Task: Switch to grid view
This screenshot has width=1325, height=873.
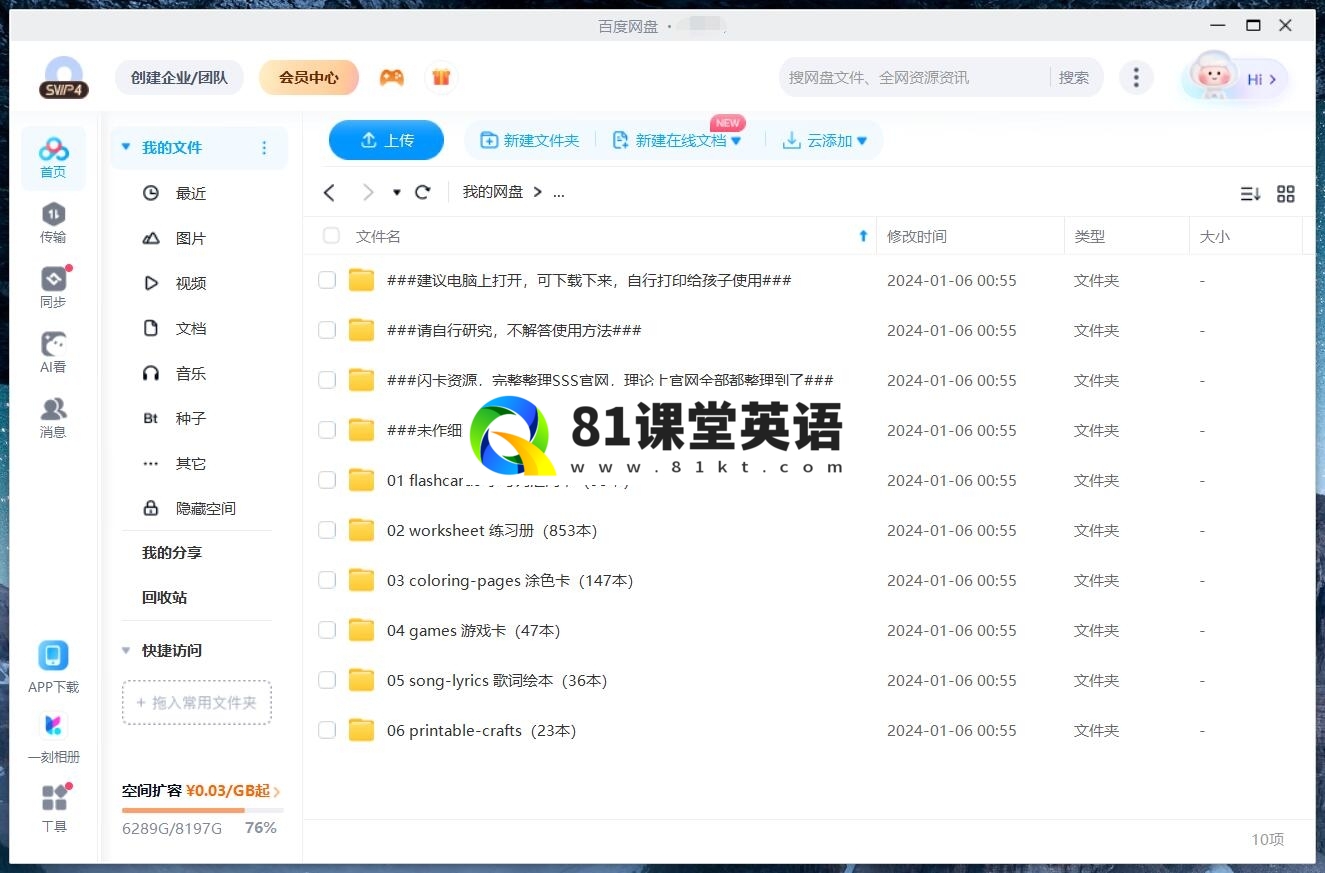Action: click(1286, 194)
